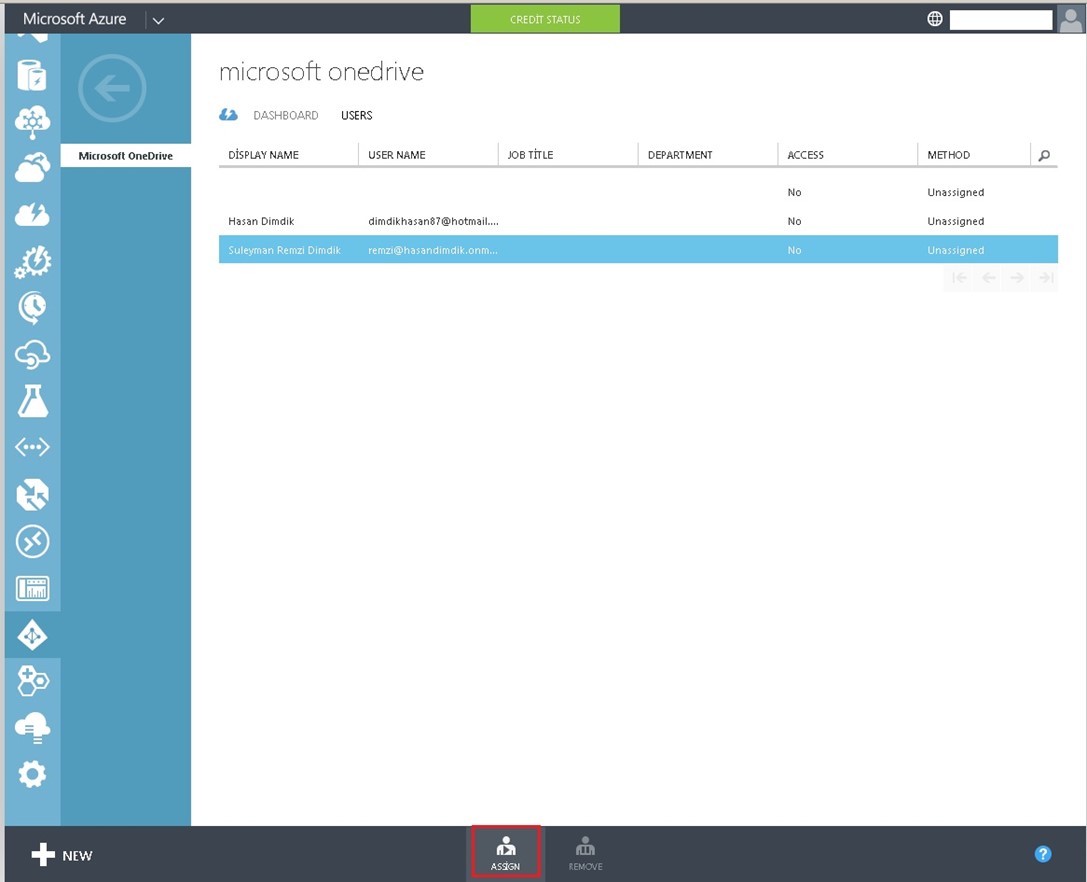
Task: Select the Suleyman Remzi Dimdik row
Action: point(638,250)
